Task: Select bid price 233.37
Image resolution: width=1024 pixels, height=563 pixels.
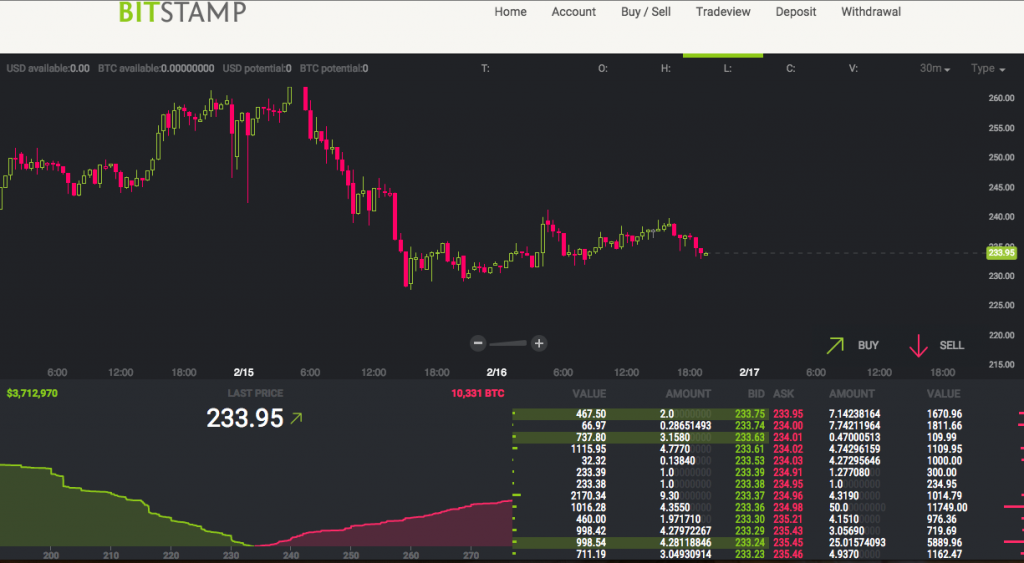Action: pyautogui.click(x=750, y=496)
